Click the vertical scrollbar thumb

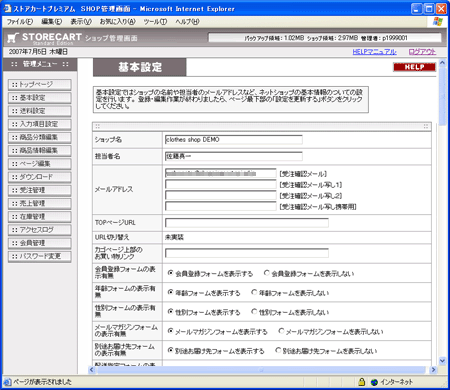tap(442, 96)
